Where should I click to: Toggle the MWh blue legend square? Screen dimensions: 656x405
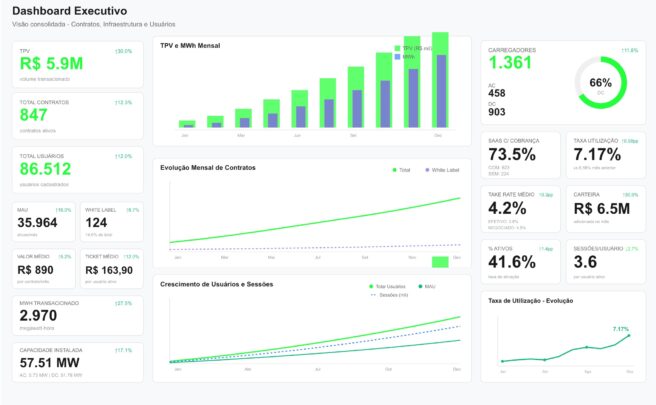(x=397, y=56)
